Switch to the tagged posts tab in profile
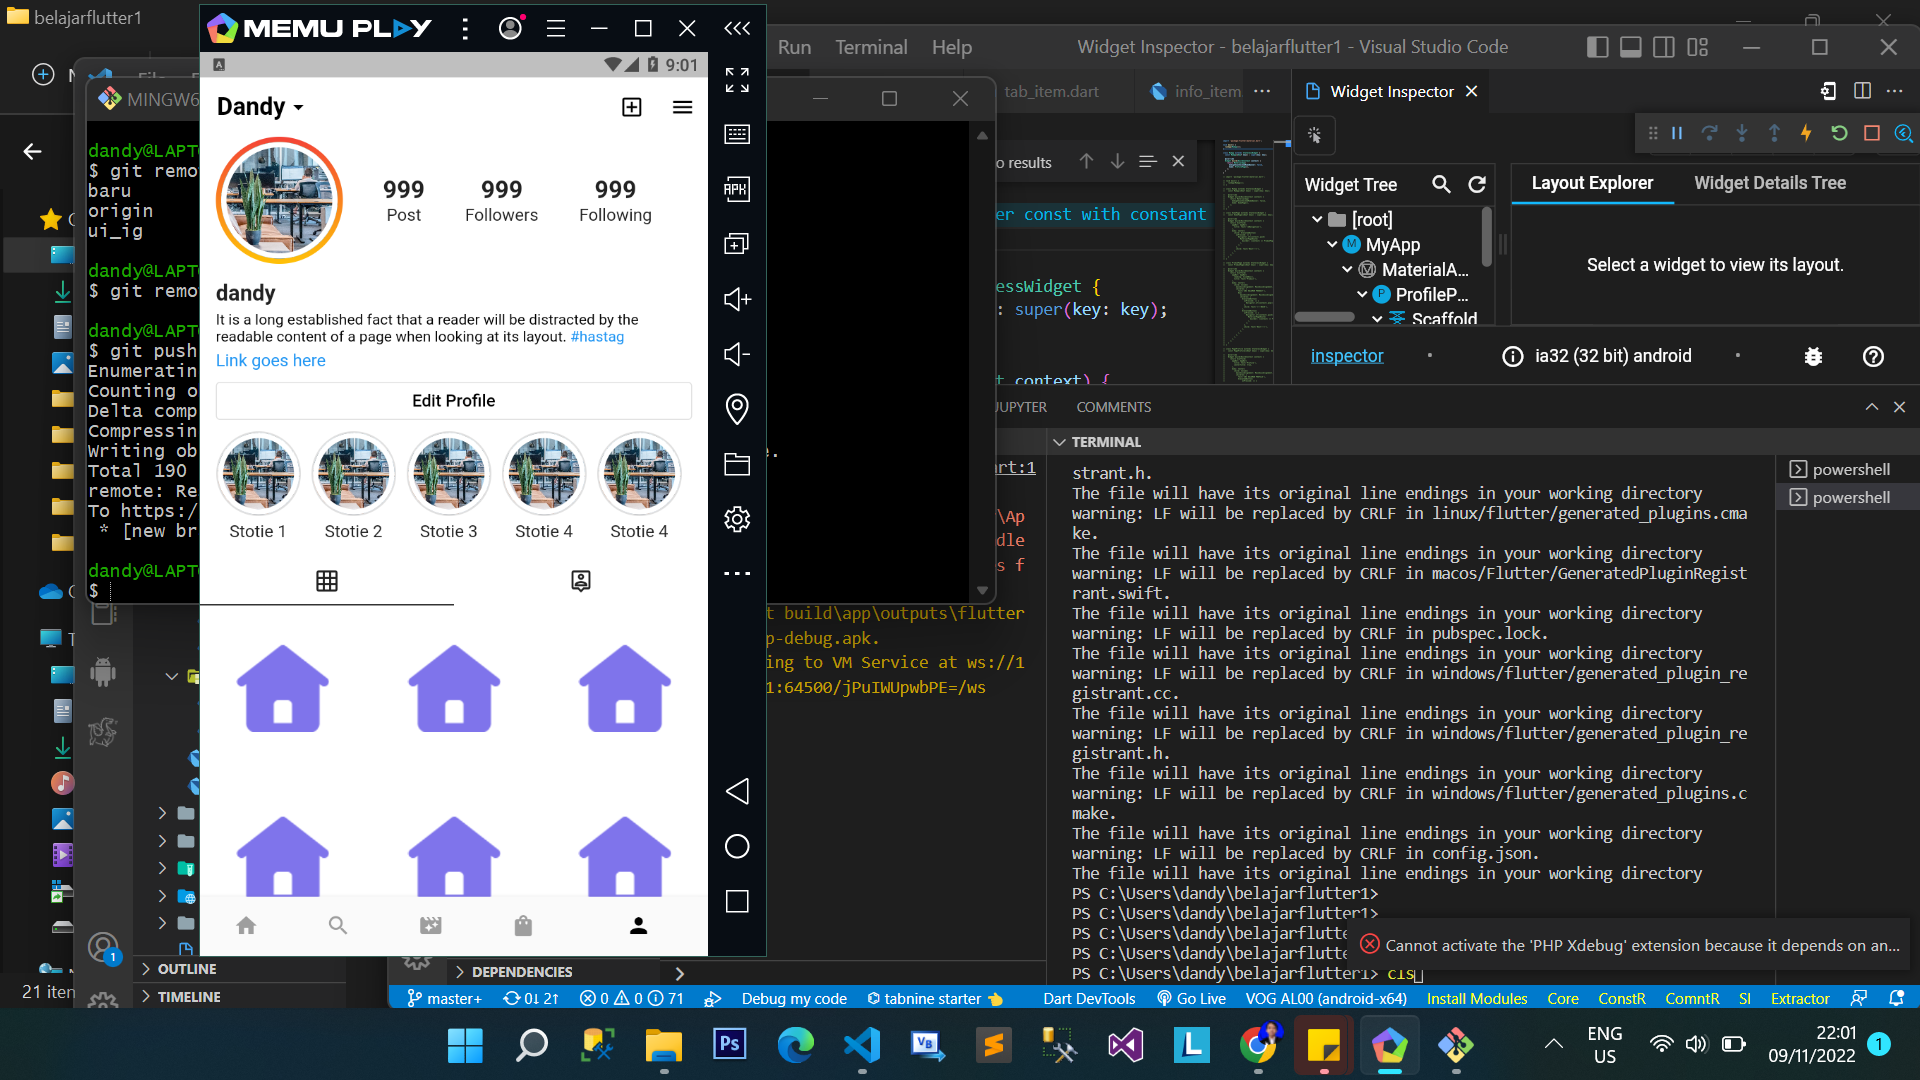Viewport: 1920px width, 1080px height. pyautogui.click(x=580, y=581)
